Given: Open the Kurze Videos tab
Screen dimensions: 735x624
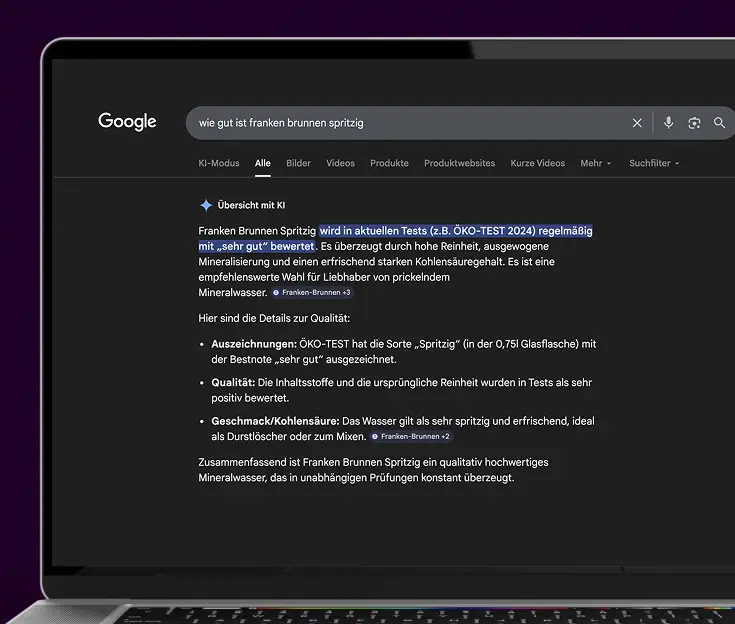Looking at the screenshot, I should (x=537, y=163).
